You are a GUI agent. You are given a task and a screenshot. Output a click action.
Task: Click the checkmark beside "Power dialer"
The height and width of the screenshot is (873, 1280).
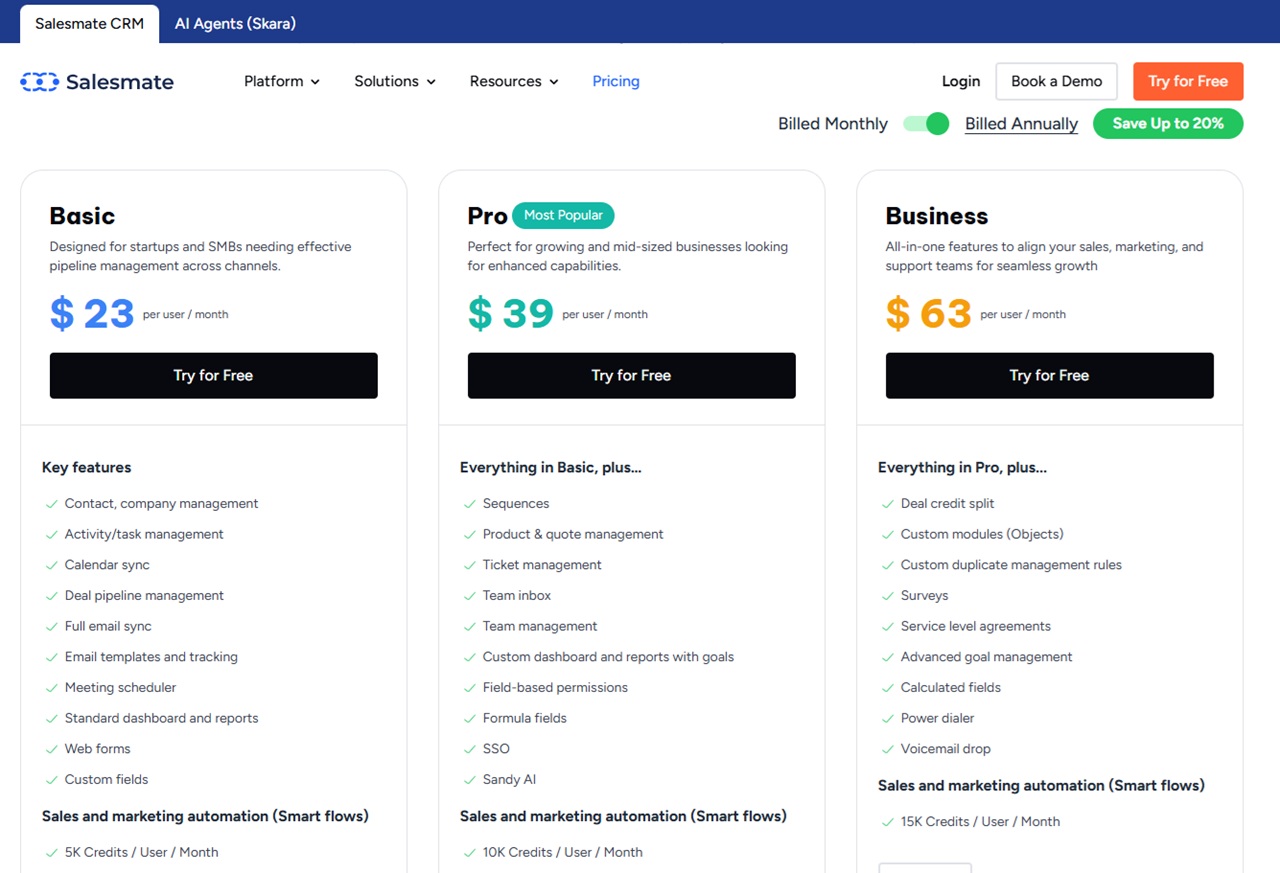pyautogui.click(x=888, y=718)
